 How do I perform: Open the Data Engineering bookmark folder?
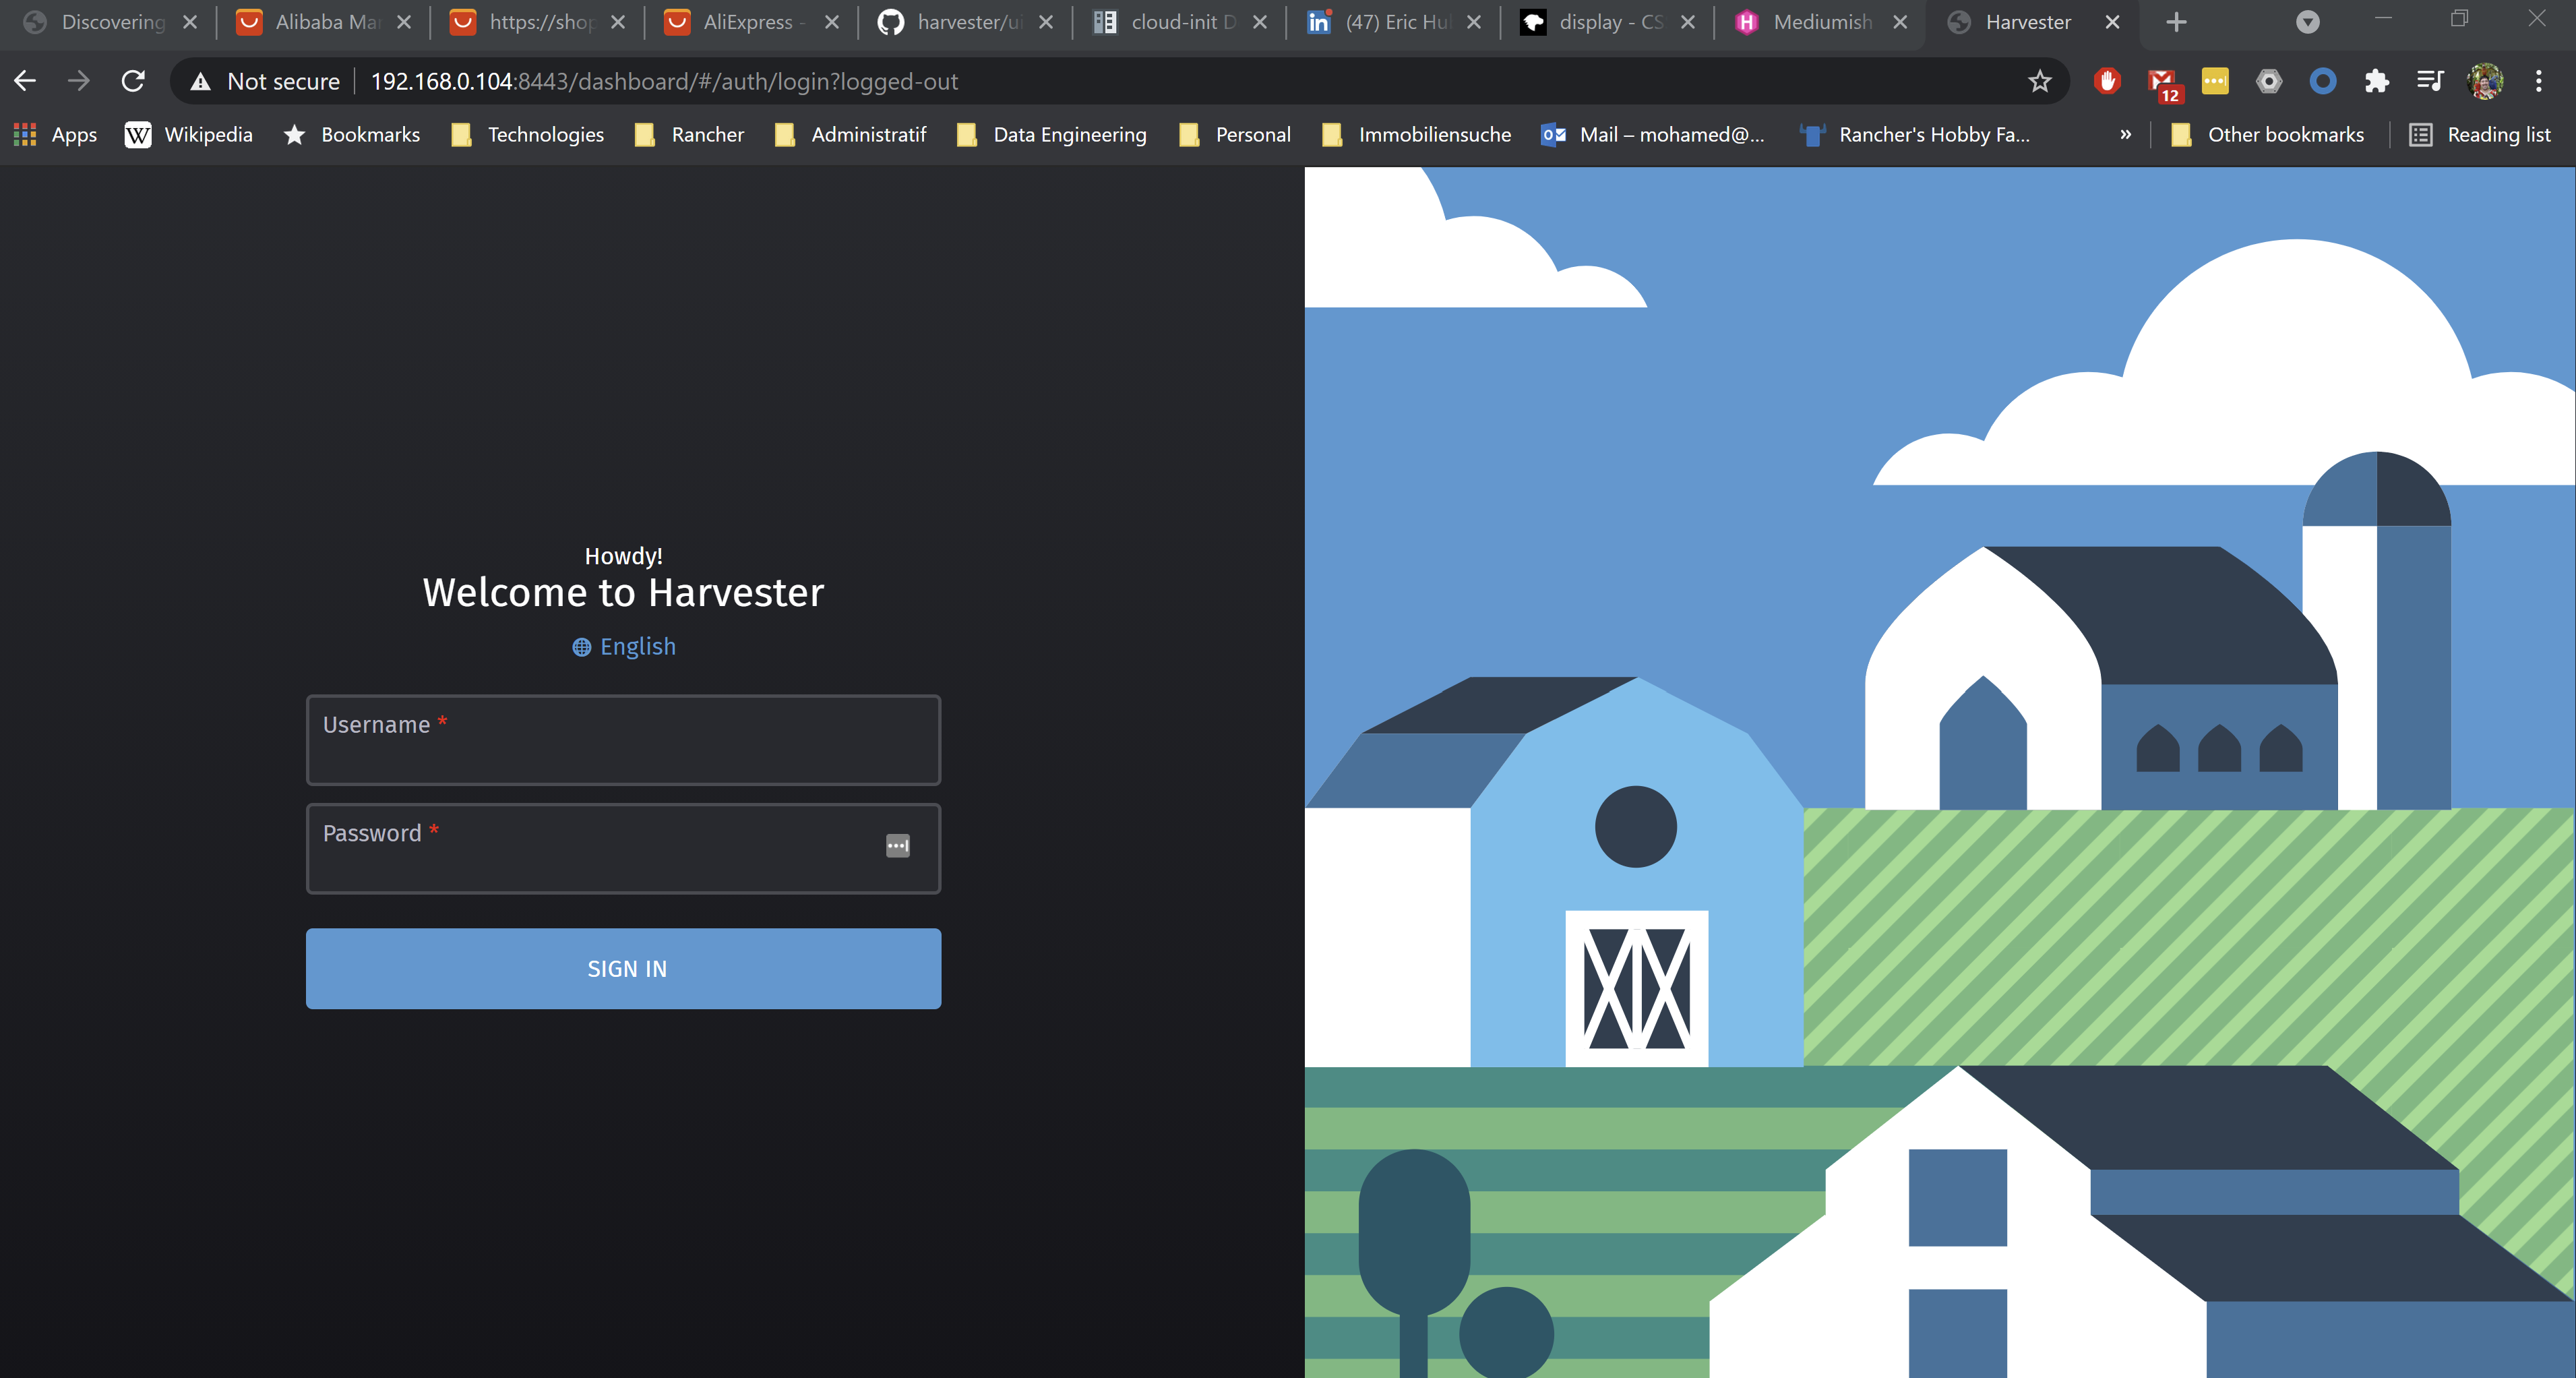[1052, 135]
